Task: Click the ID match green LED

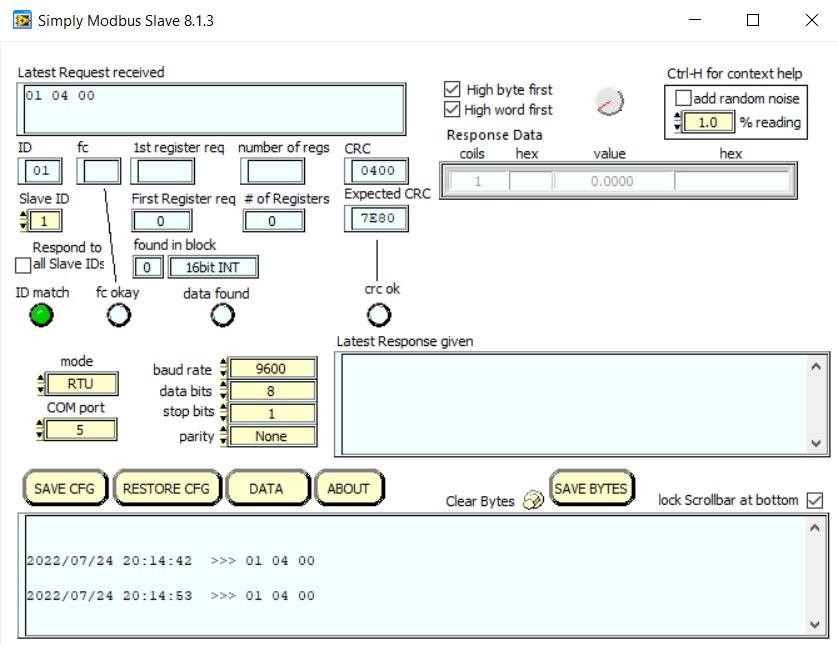Action: pyautogui.click(x=41, y=315)
